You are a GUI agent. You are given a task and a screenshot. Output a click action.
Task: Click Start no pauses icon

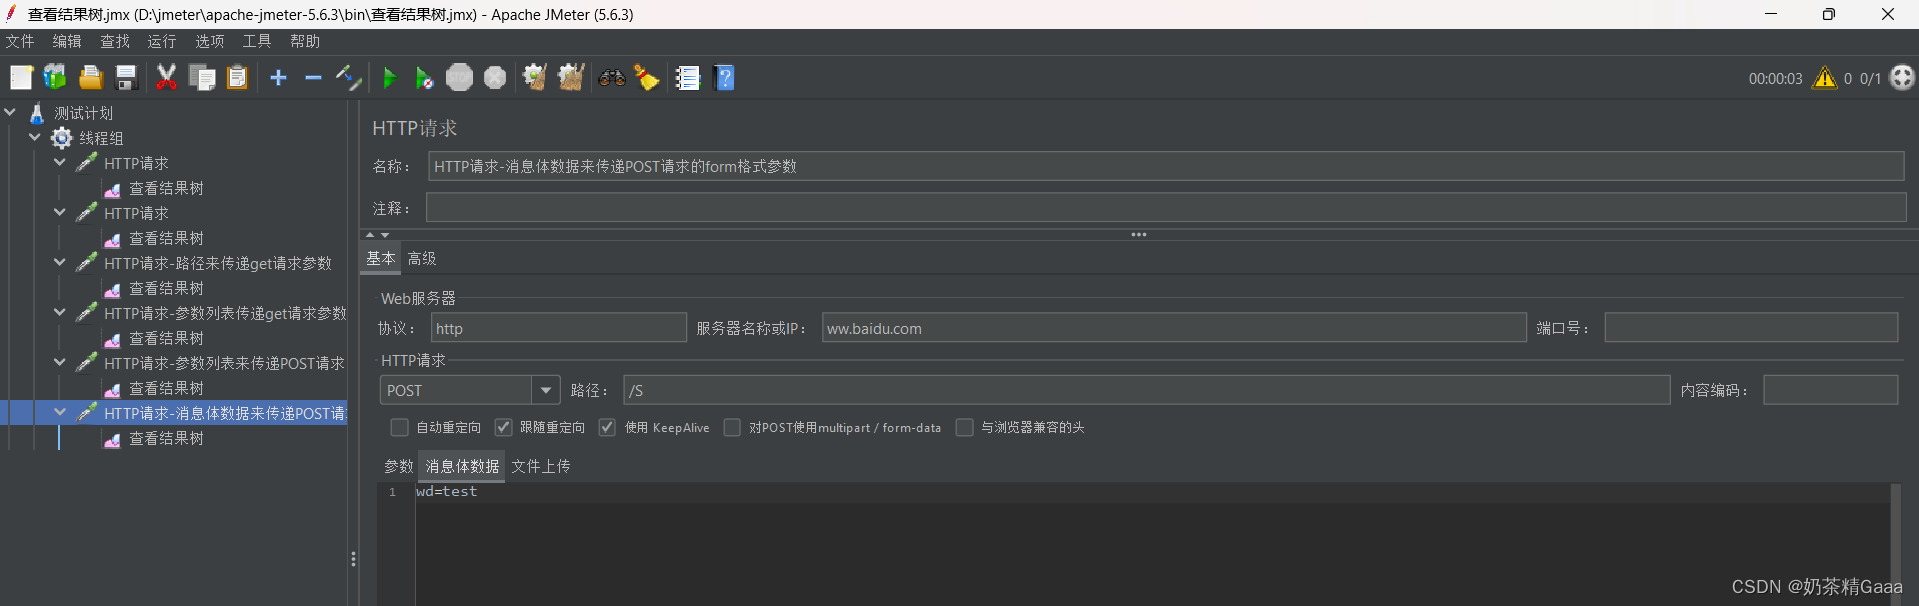point(424,78)
